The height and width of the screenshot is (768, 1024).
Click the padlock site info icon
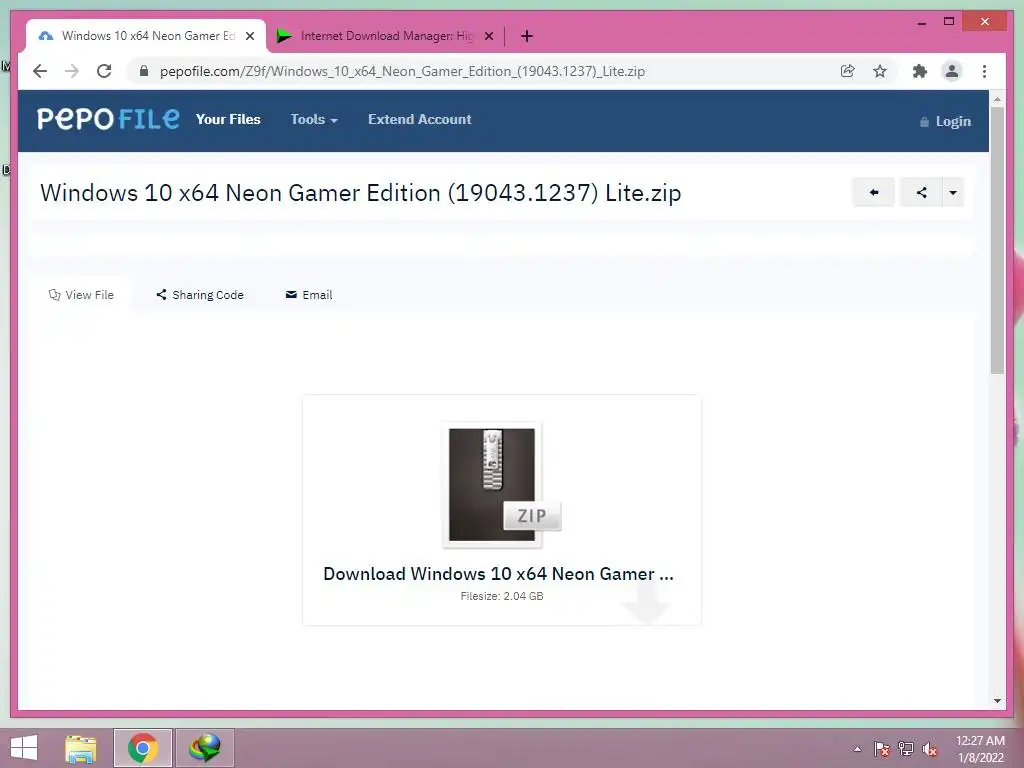coord(144,71)
